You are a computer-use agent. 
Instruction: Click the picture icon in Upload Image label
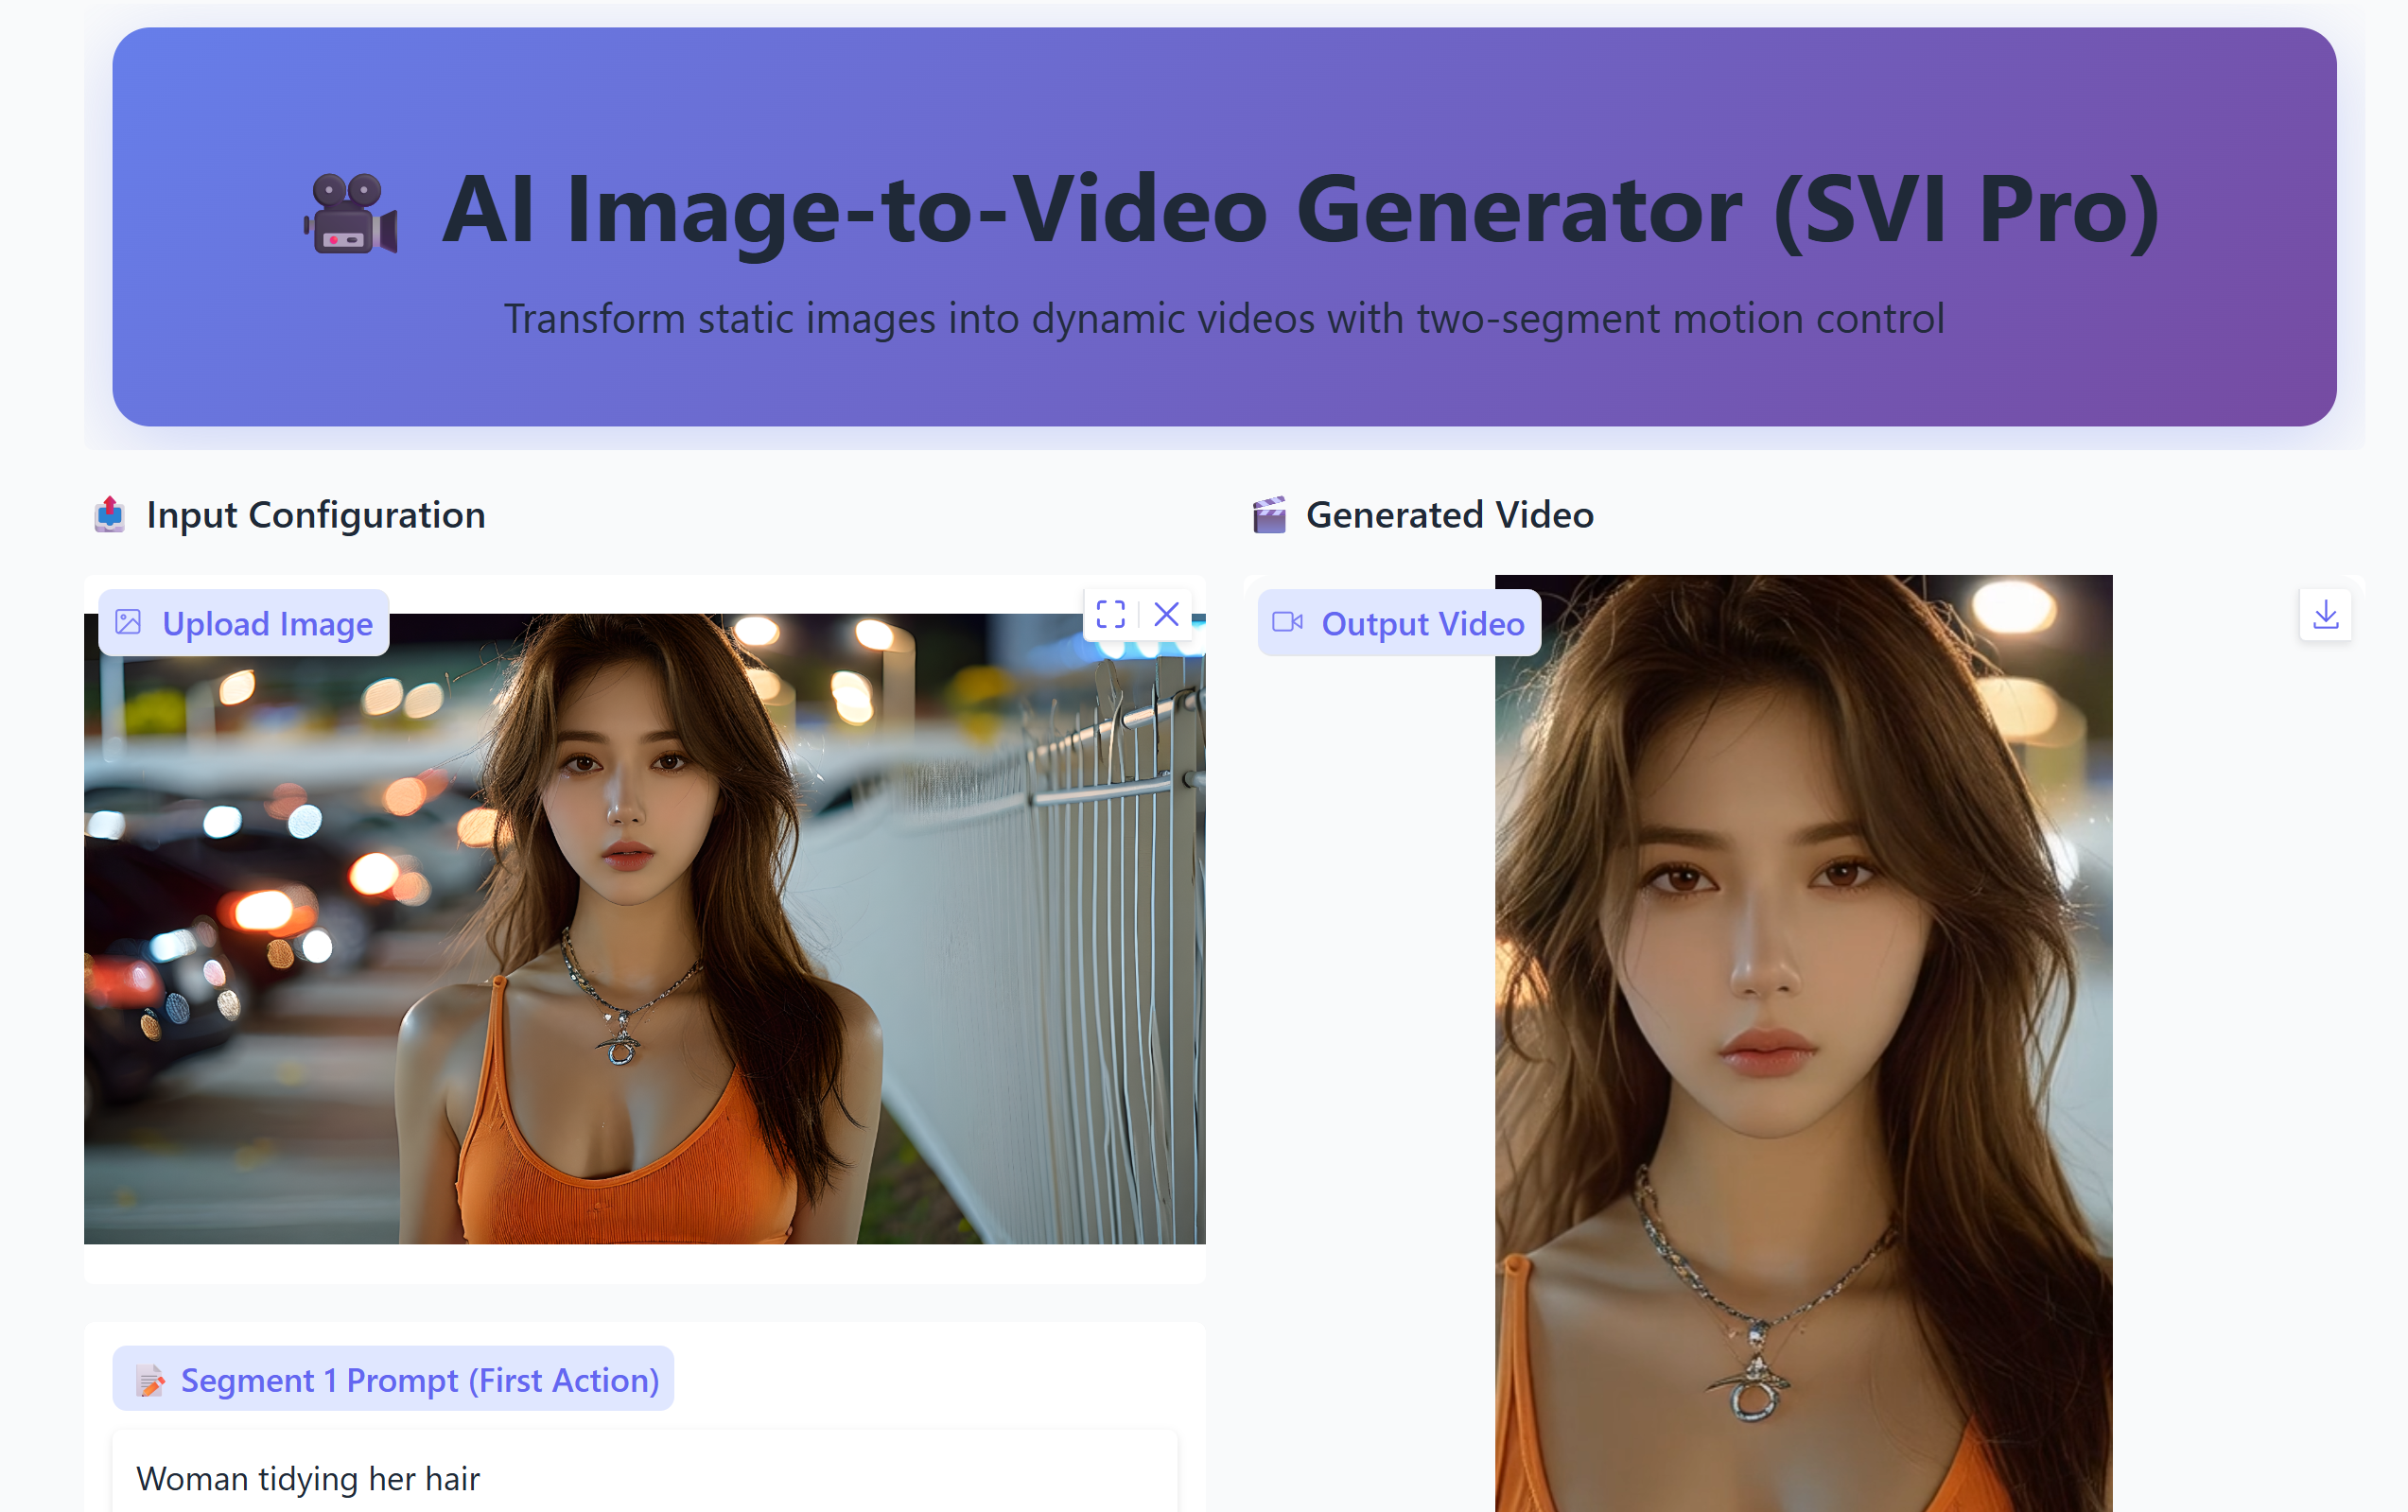128,622
